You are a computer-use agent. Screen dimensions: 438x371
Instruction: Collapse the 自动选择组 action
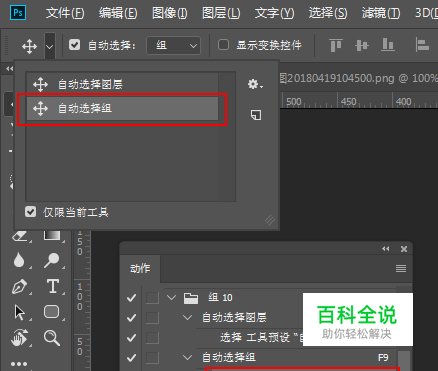pyautogui.click(x=188, y=358)
